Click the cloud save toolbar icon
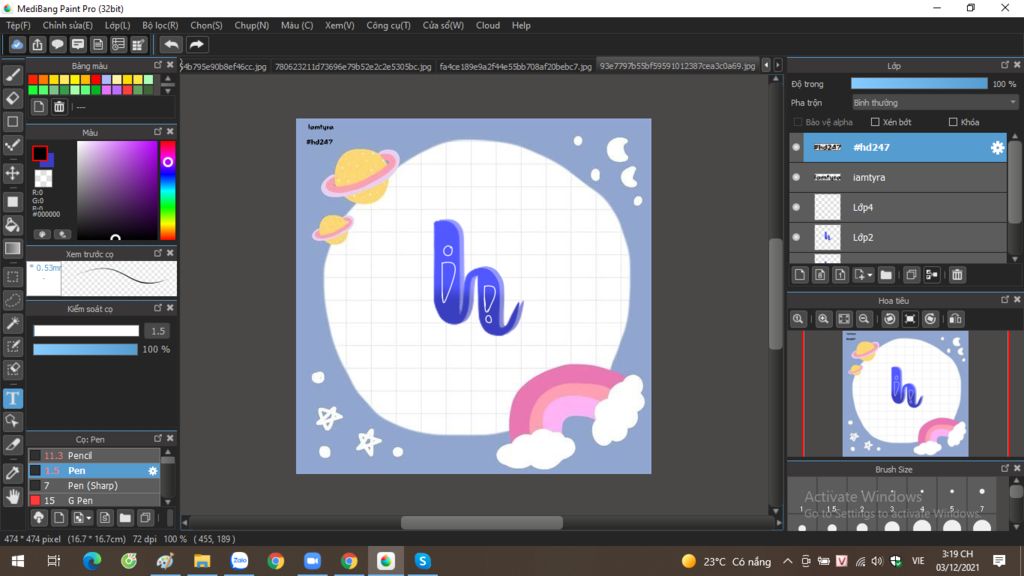The width and height of the screenshot is (1024, 576). [x=17, y=44]
